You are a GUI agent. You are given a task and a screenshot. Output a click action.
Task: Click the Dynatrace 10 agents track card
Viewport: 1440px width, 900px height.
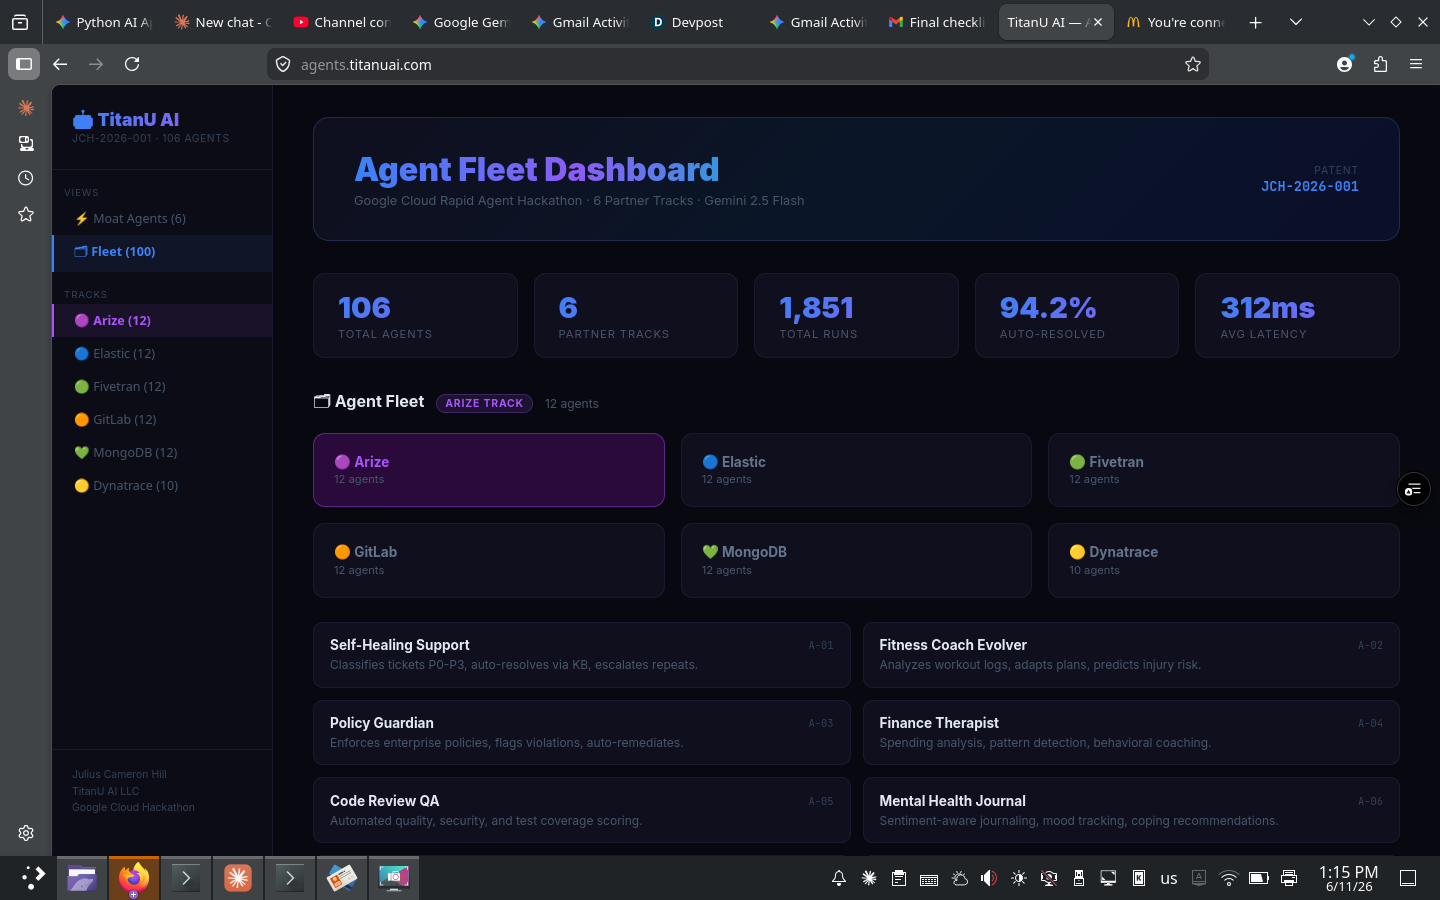[1223, 561]
